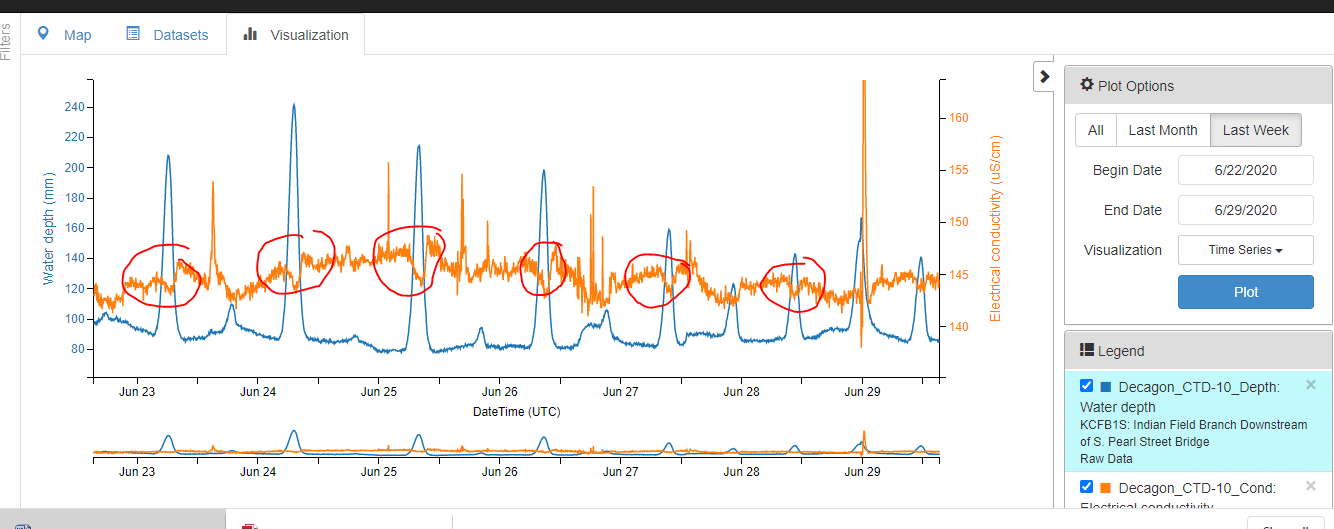The height and width of the screenshot is (529, 1334).
Task: Remove Decagon_CTD-10_Depth series with X
Action: (x=1311, y=385)
